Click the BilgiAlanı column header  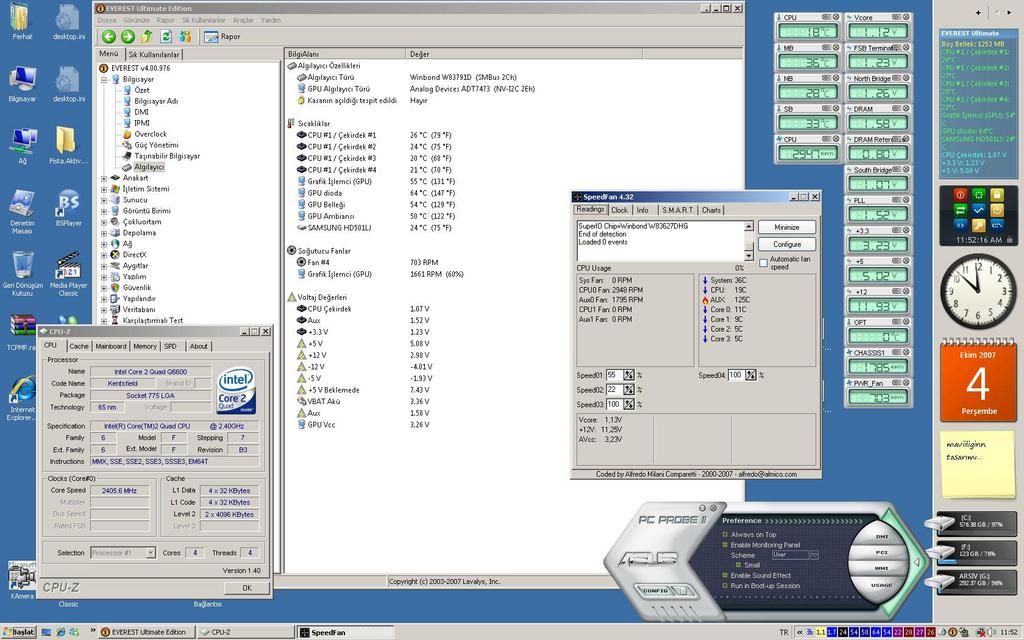click(x=345, y=54)
